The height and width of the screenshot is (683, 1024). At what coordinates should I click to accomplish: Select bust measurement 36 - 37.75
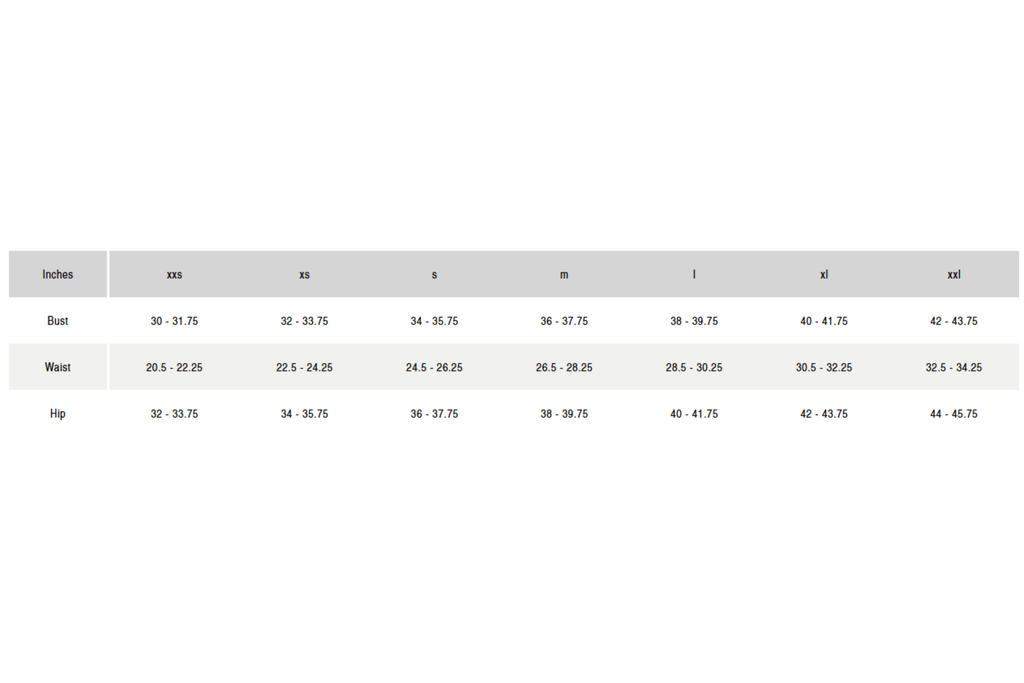[564, 321]
